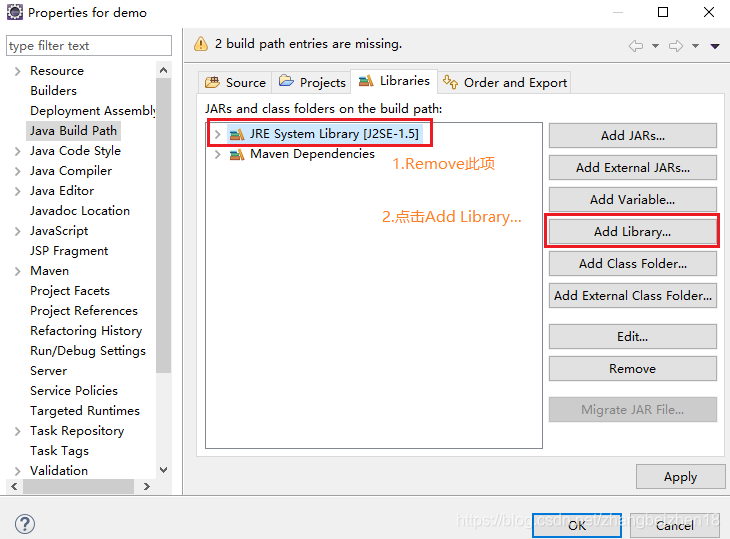Viewport: 730px width, 539px height.
Task: Click Add External Class Folder... button
Action: [x=633, y=296]
